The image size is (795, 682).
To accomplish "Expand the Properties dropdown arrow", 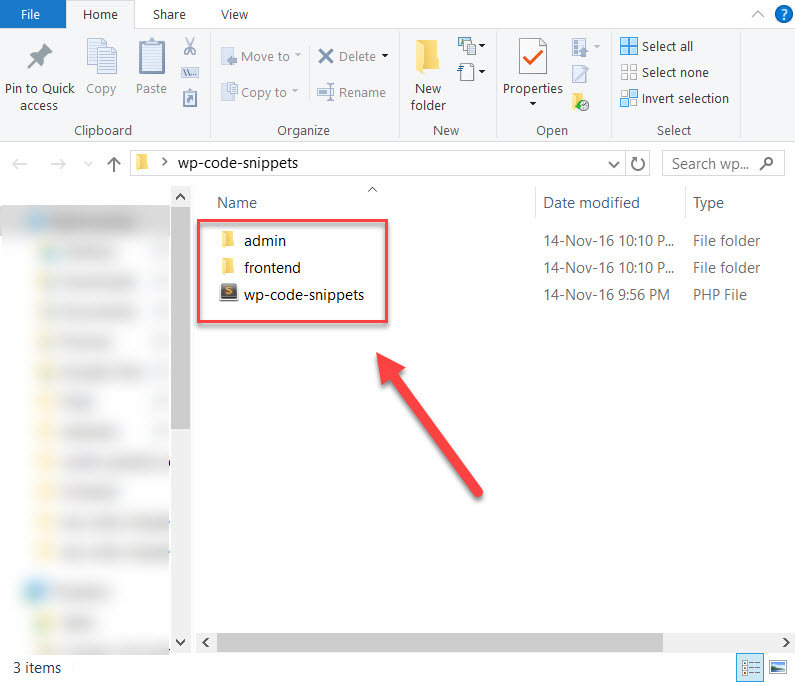I will point(533,104).
